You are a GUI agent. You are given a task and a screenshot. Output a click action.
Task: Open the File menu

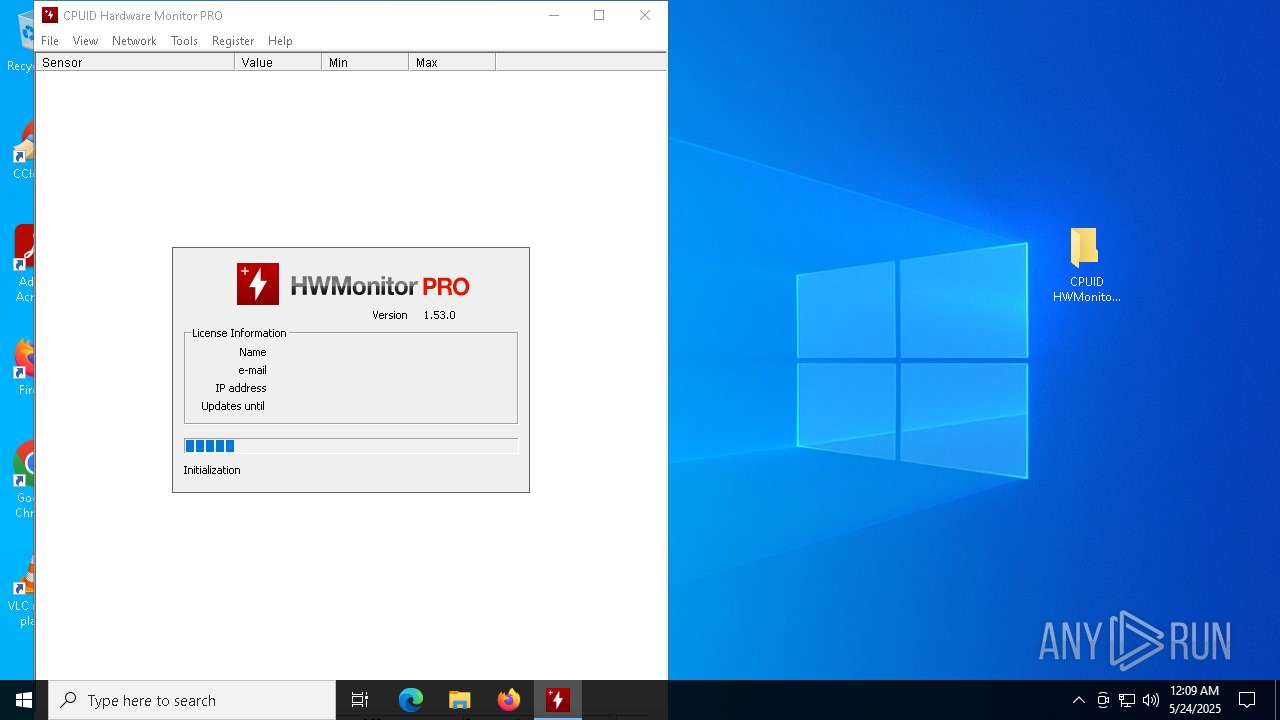pos(50,41)
